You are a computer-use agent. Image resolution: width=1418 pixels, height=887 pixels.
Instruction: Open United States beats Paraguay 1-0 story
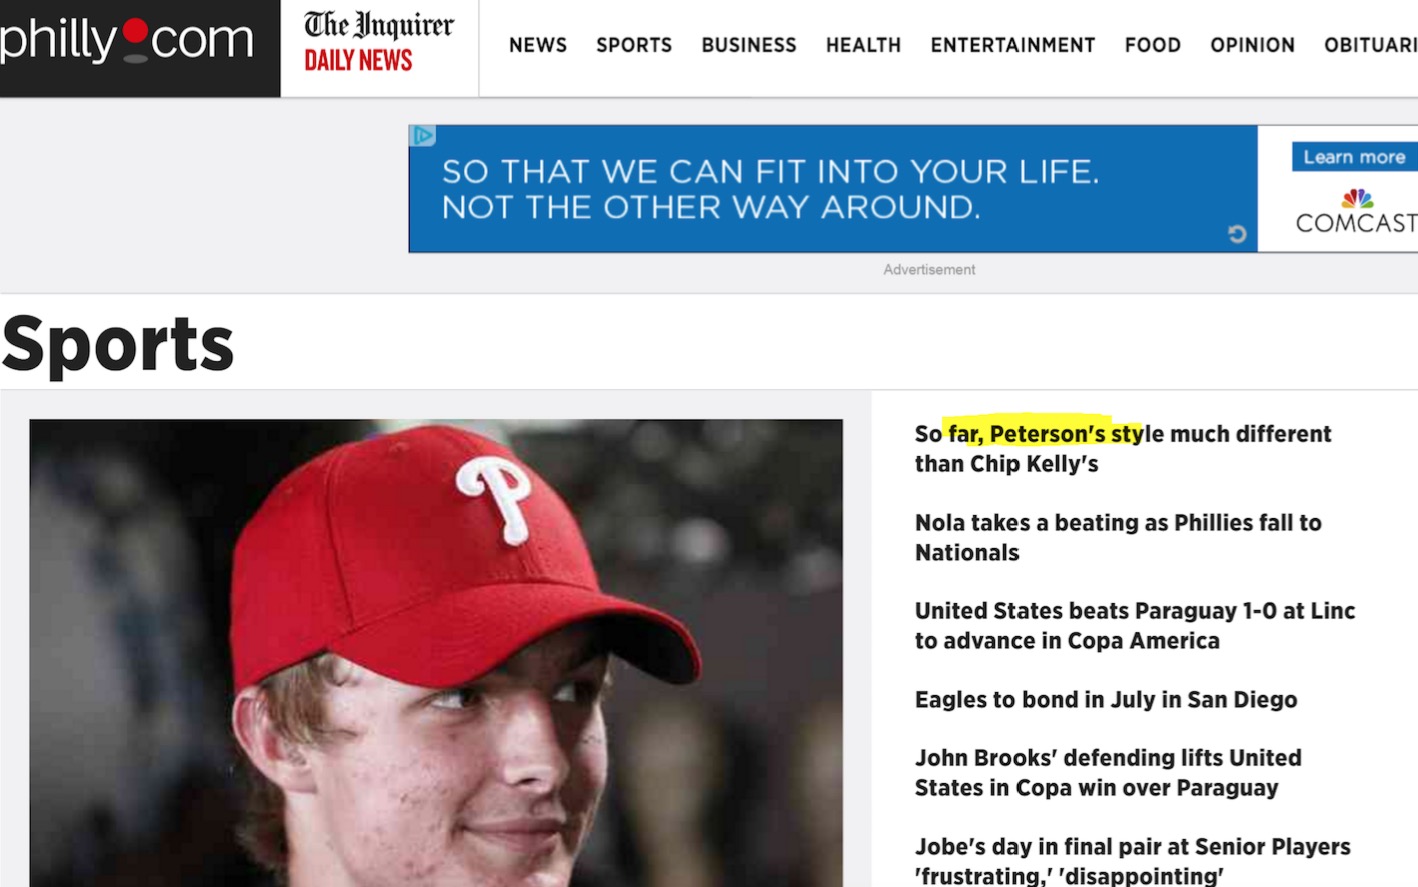[1134, 625]
